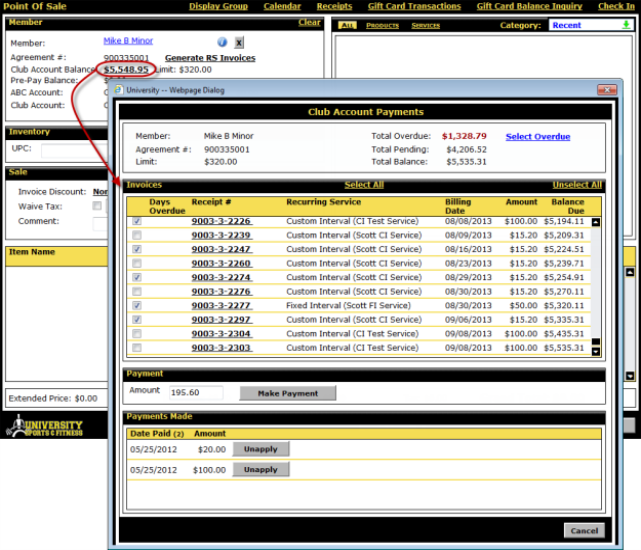Click the X icon beside member name
Viewport: 641px width, 550px height.
tap(239, 43)
